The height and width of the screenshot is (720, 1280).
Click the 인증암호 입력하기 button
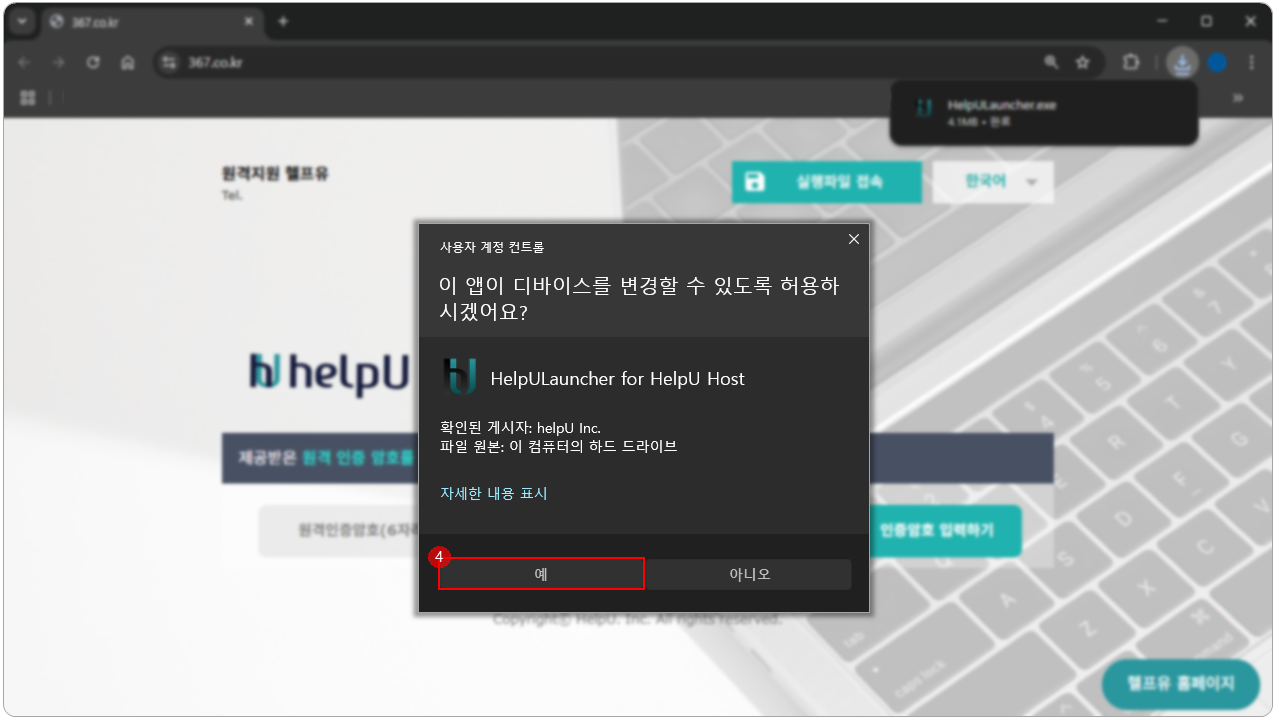coord(936,530)
